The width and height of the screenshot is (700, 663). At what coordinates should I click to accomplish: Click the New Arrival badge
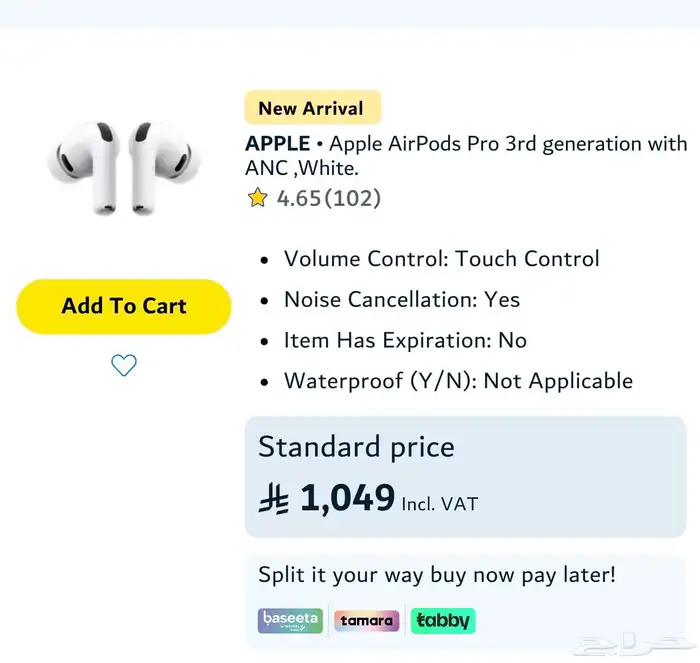click(x=311, y=108)
